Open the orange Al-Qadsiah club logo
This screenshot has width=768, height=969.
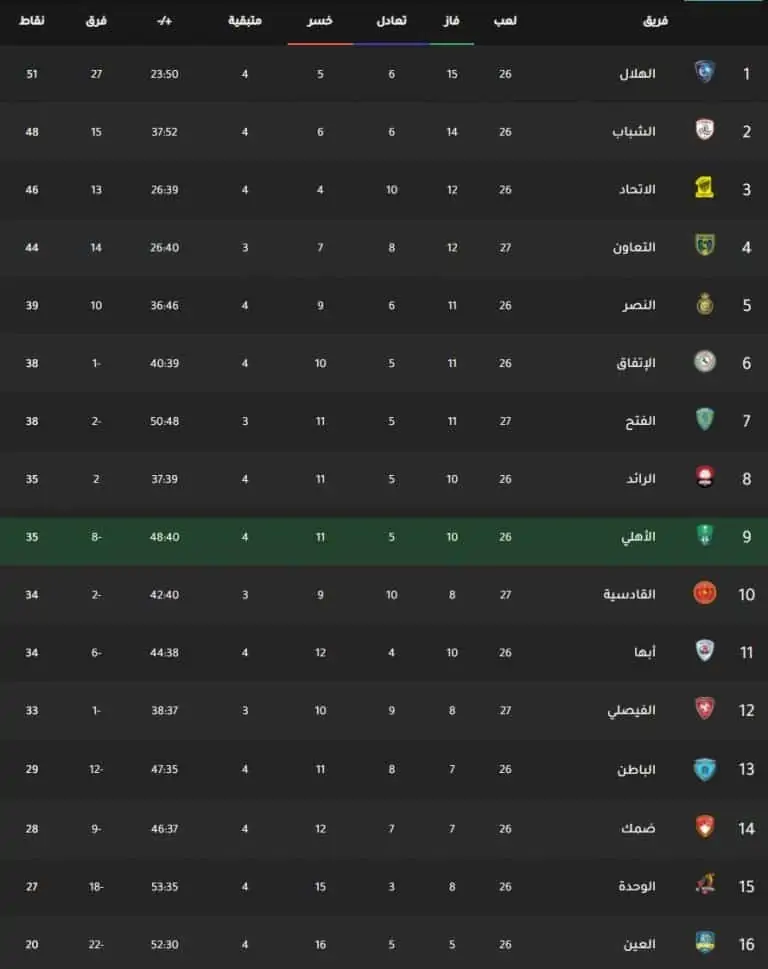(704, 593)
